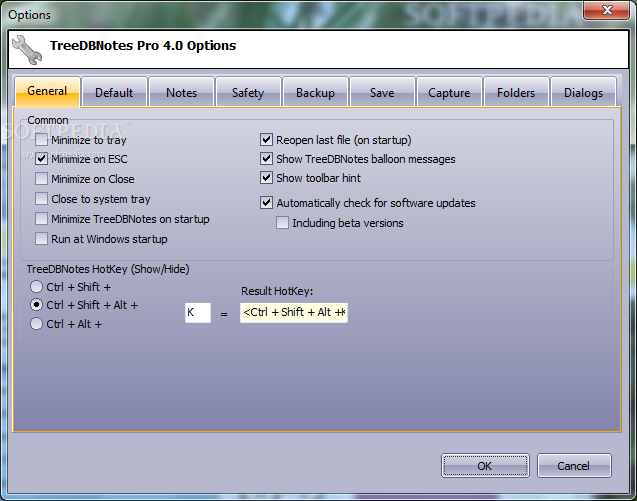Click the Result HotKey field
This screenshot has height=501, width=637.
(x=294, y=312)
